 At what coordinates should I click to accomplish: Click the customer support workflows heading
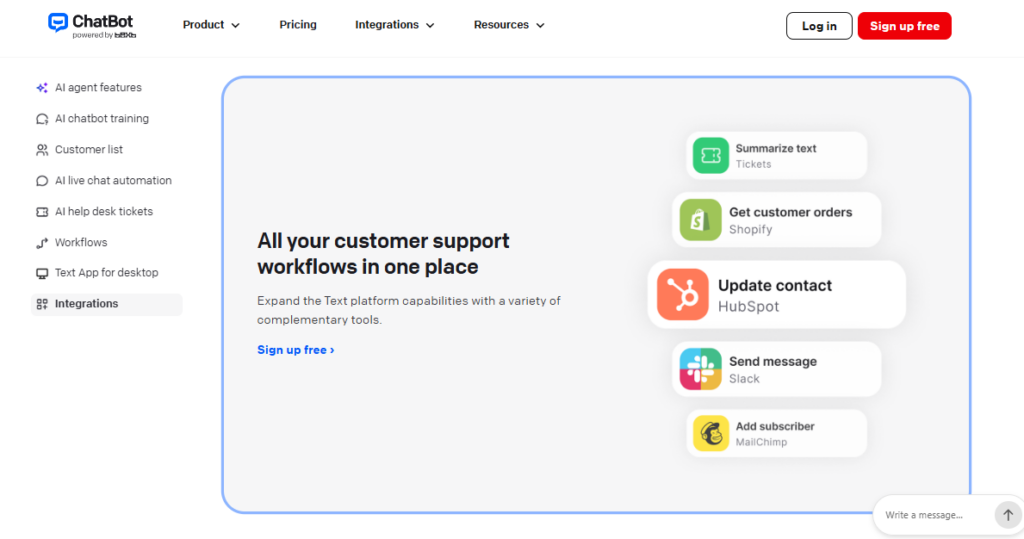coord(383,253)
